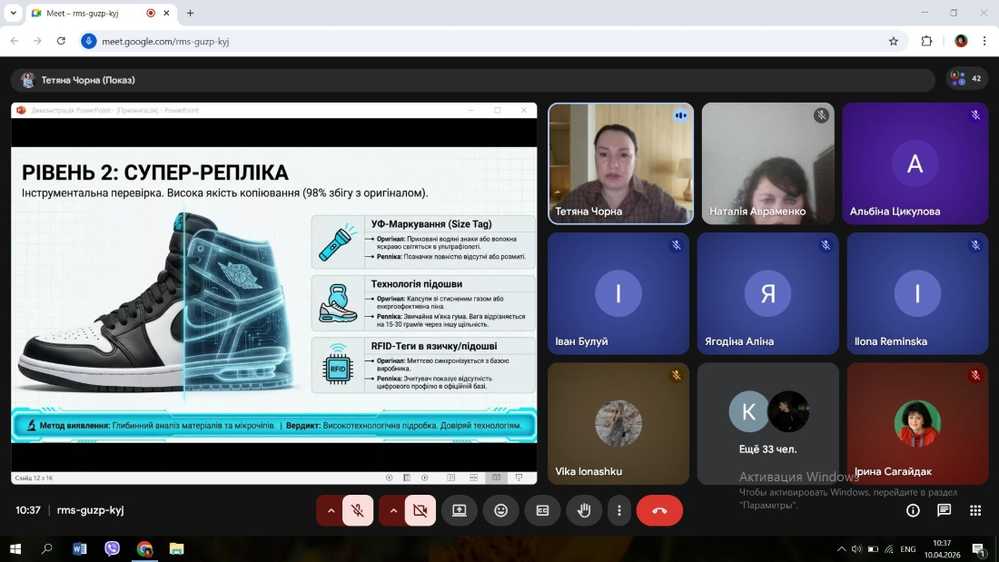Unmute the microphone in Meet
The width and height of the screenshot is (999, 562).
pyautogui.click(x=357, y=510)
